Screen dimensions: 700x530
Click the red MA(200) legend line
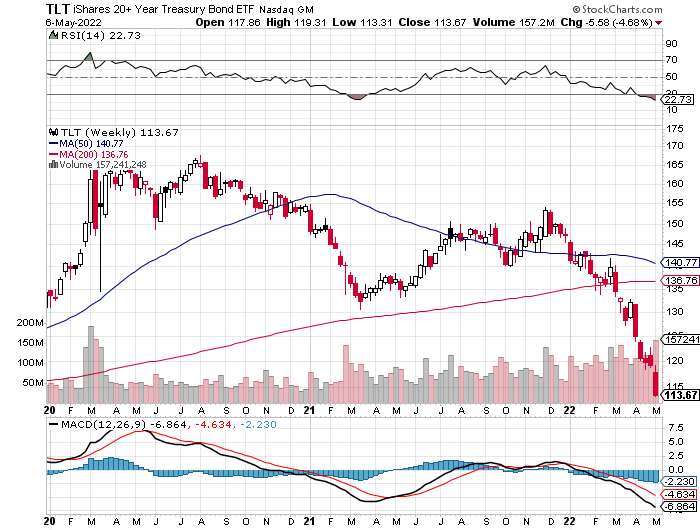54,154
